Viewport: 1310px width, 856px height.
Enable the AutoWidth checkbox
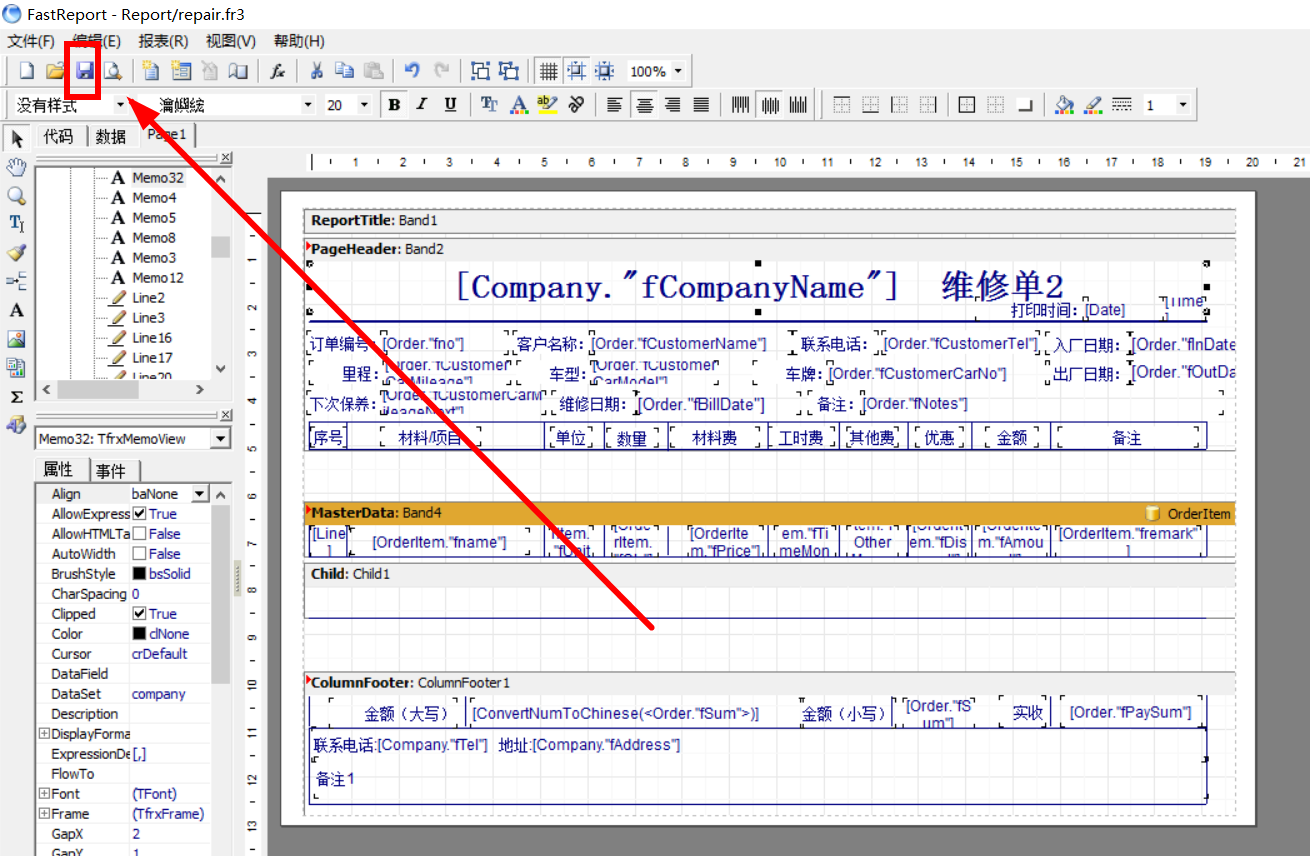point(140,554)
